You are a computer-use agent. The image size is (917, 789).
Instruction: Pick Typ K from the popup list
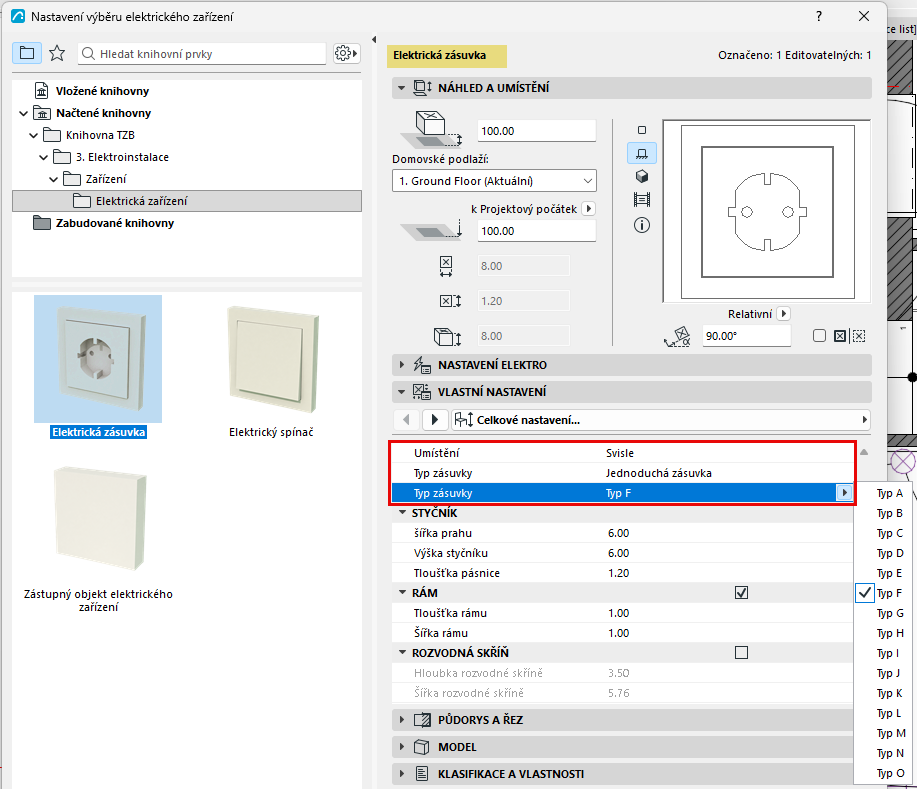889,693
